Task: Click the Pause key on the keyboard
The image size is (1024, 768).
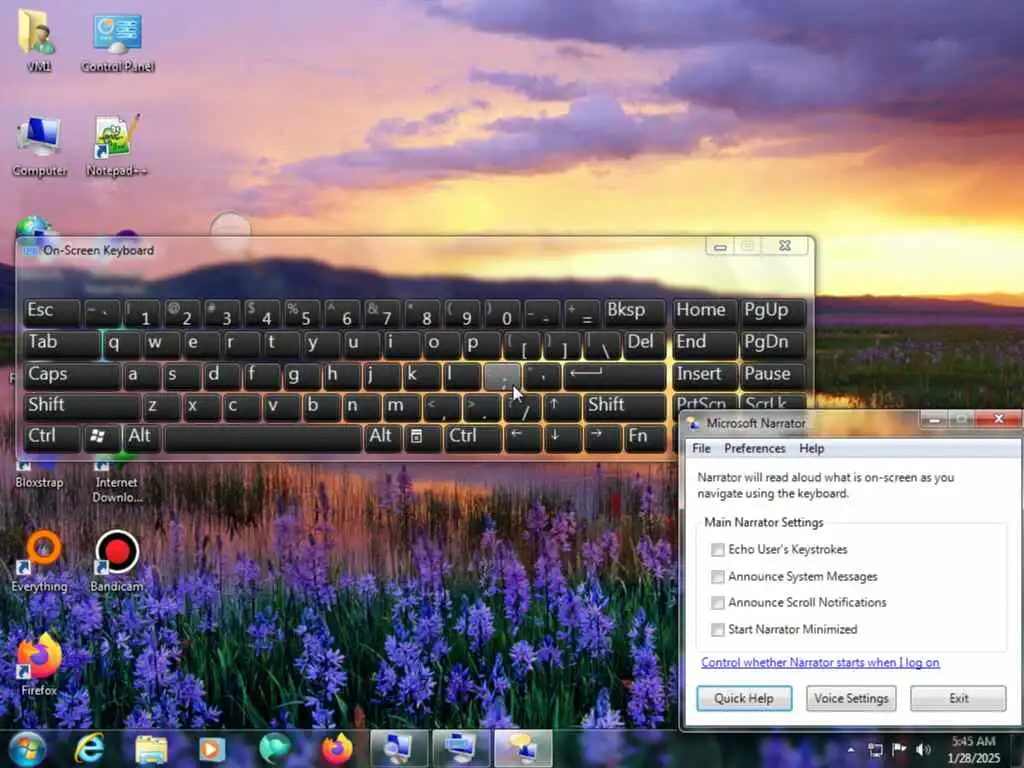Action: pos(772,376)
